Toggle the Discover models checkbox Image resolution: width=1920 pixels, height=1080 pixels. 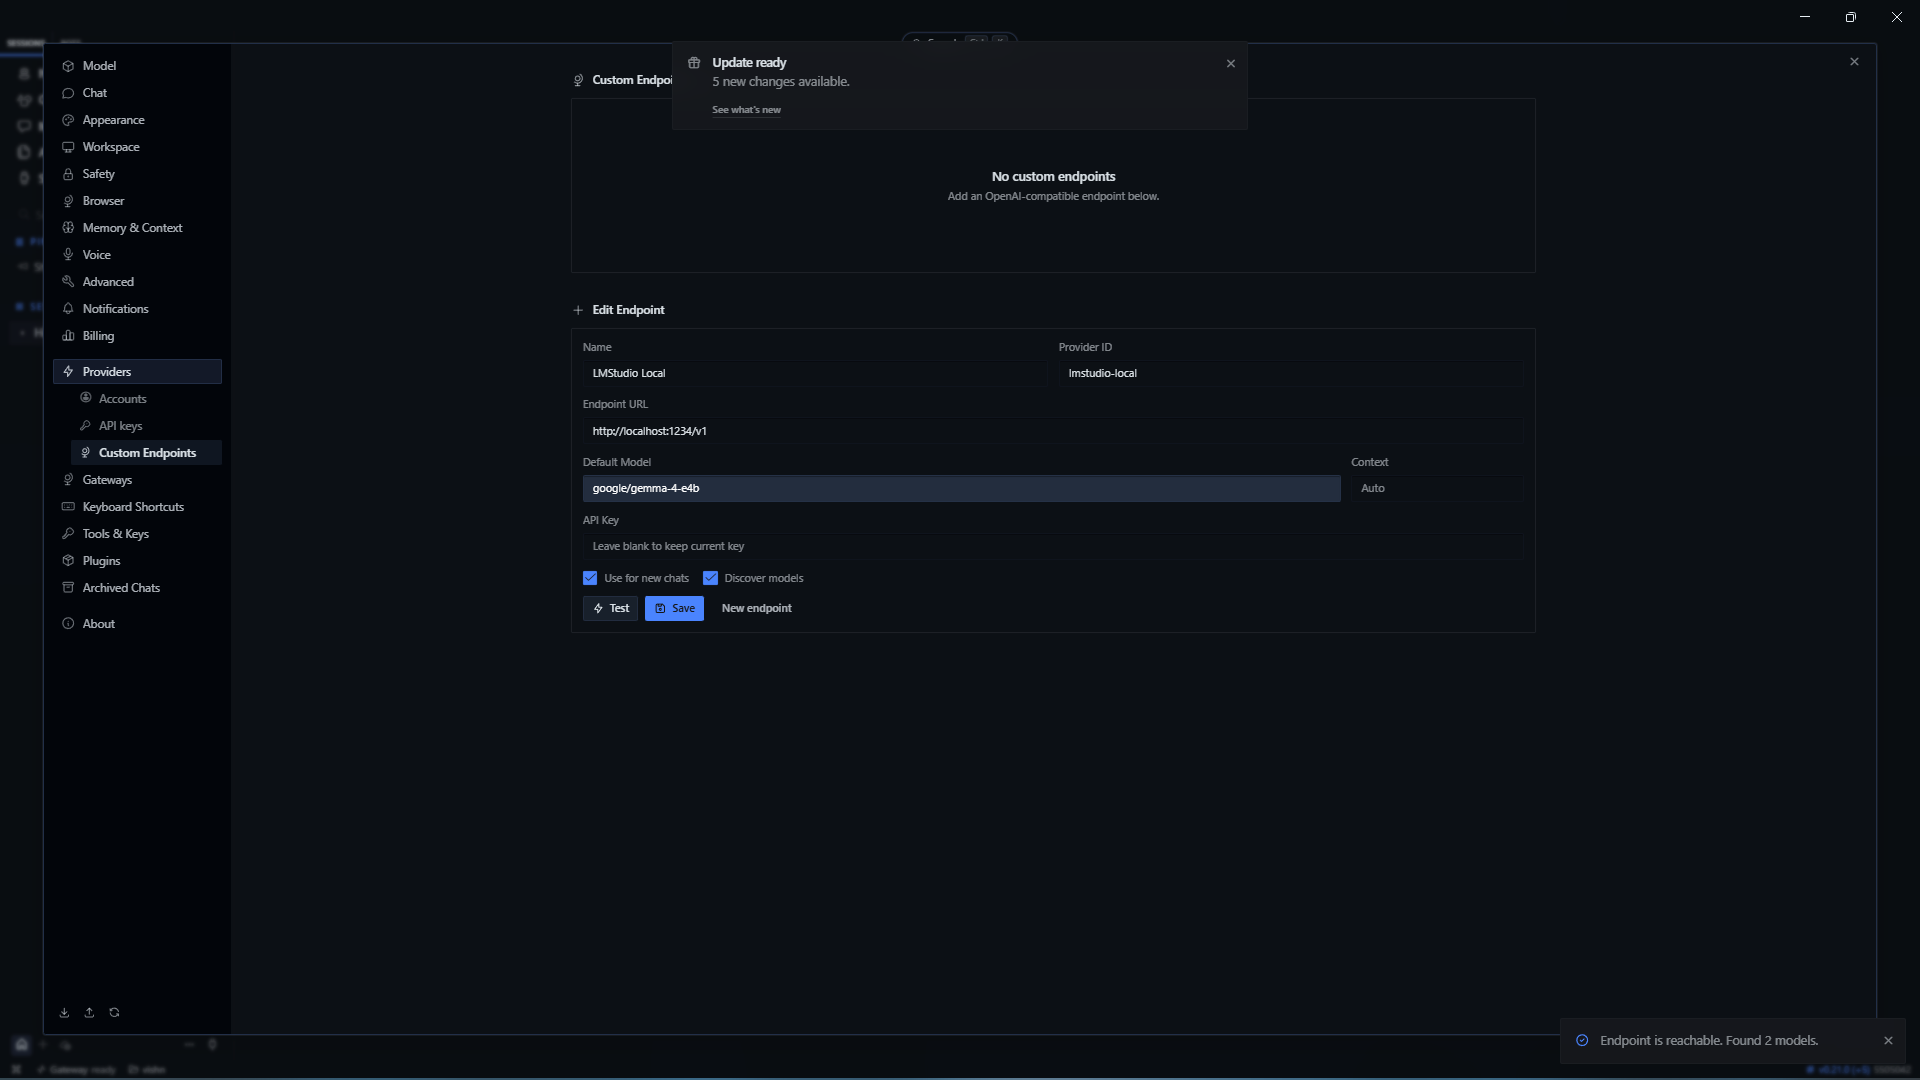point(710,578)
